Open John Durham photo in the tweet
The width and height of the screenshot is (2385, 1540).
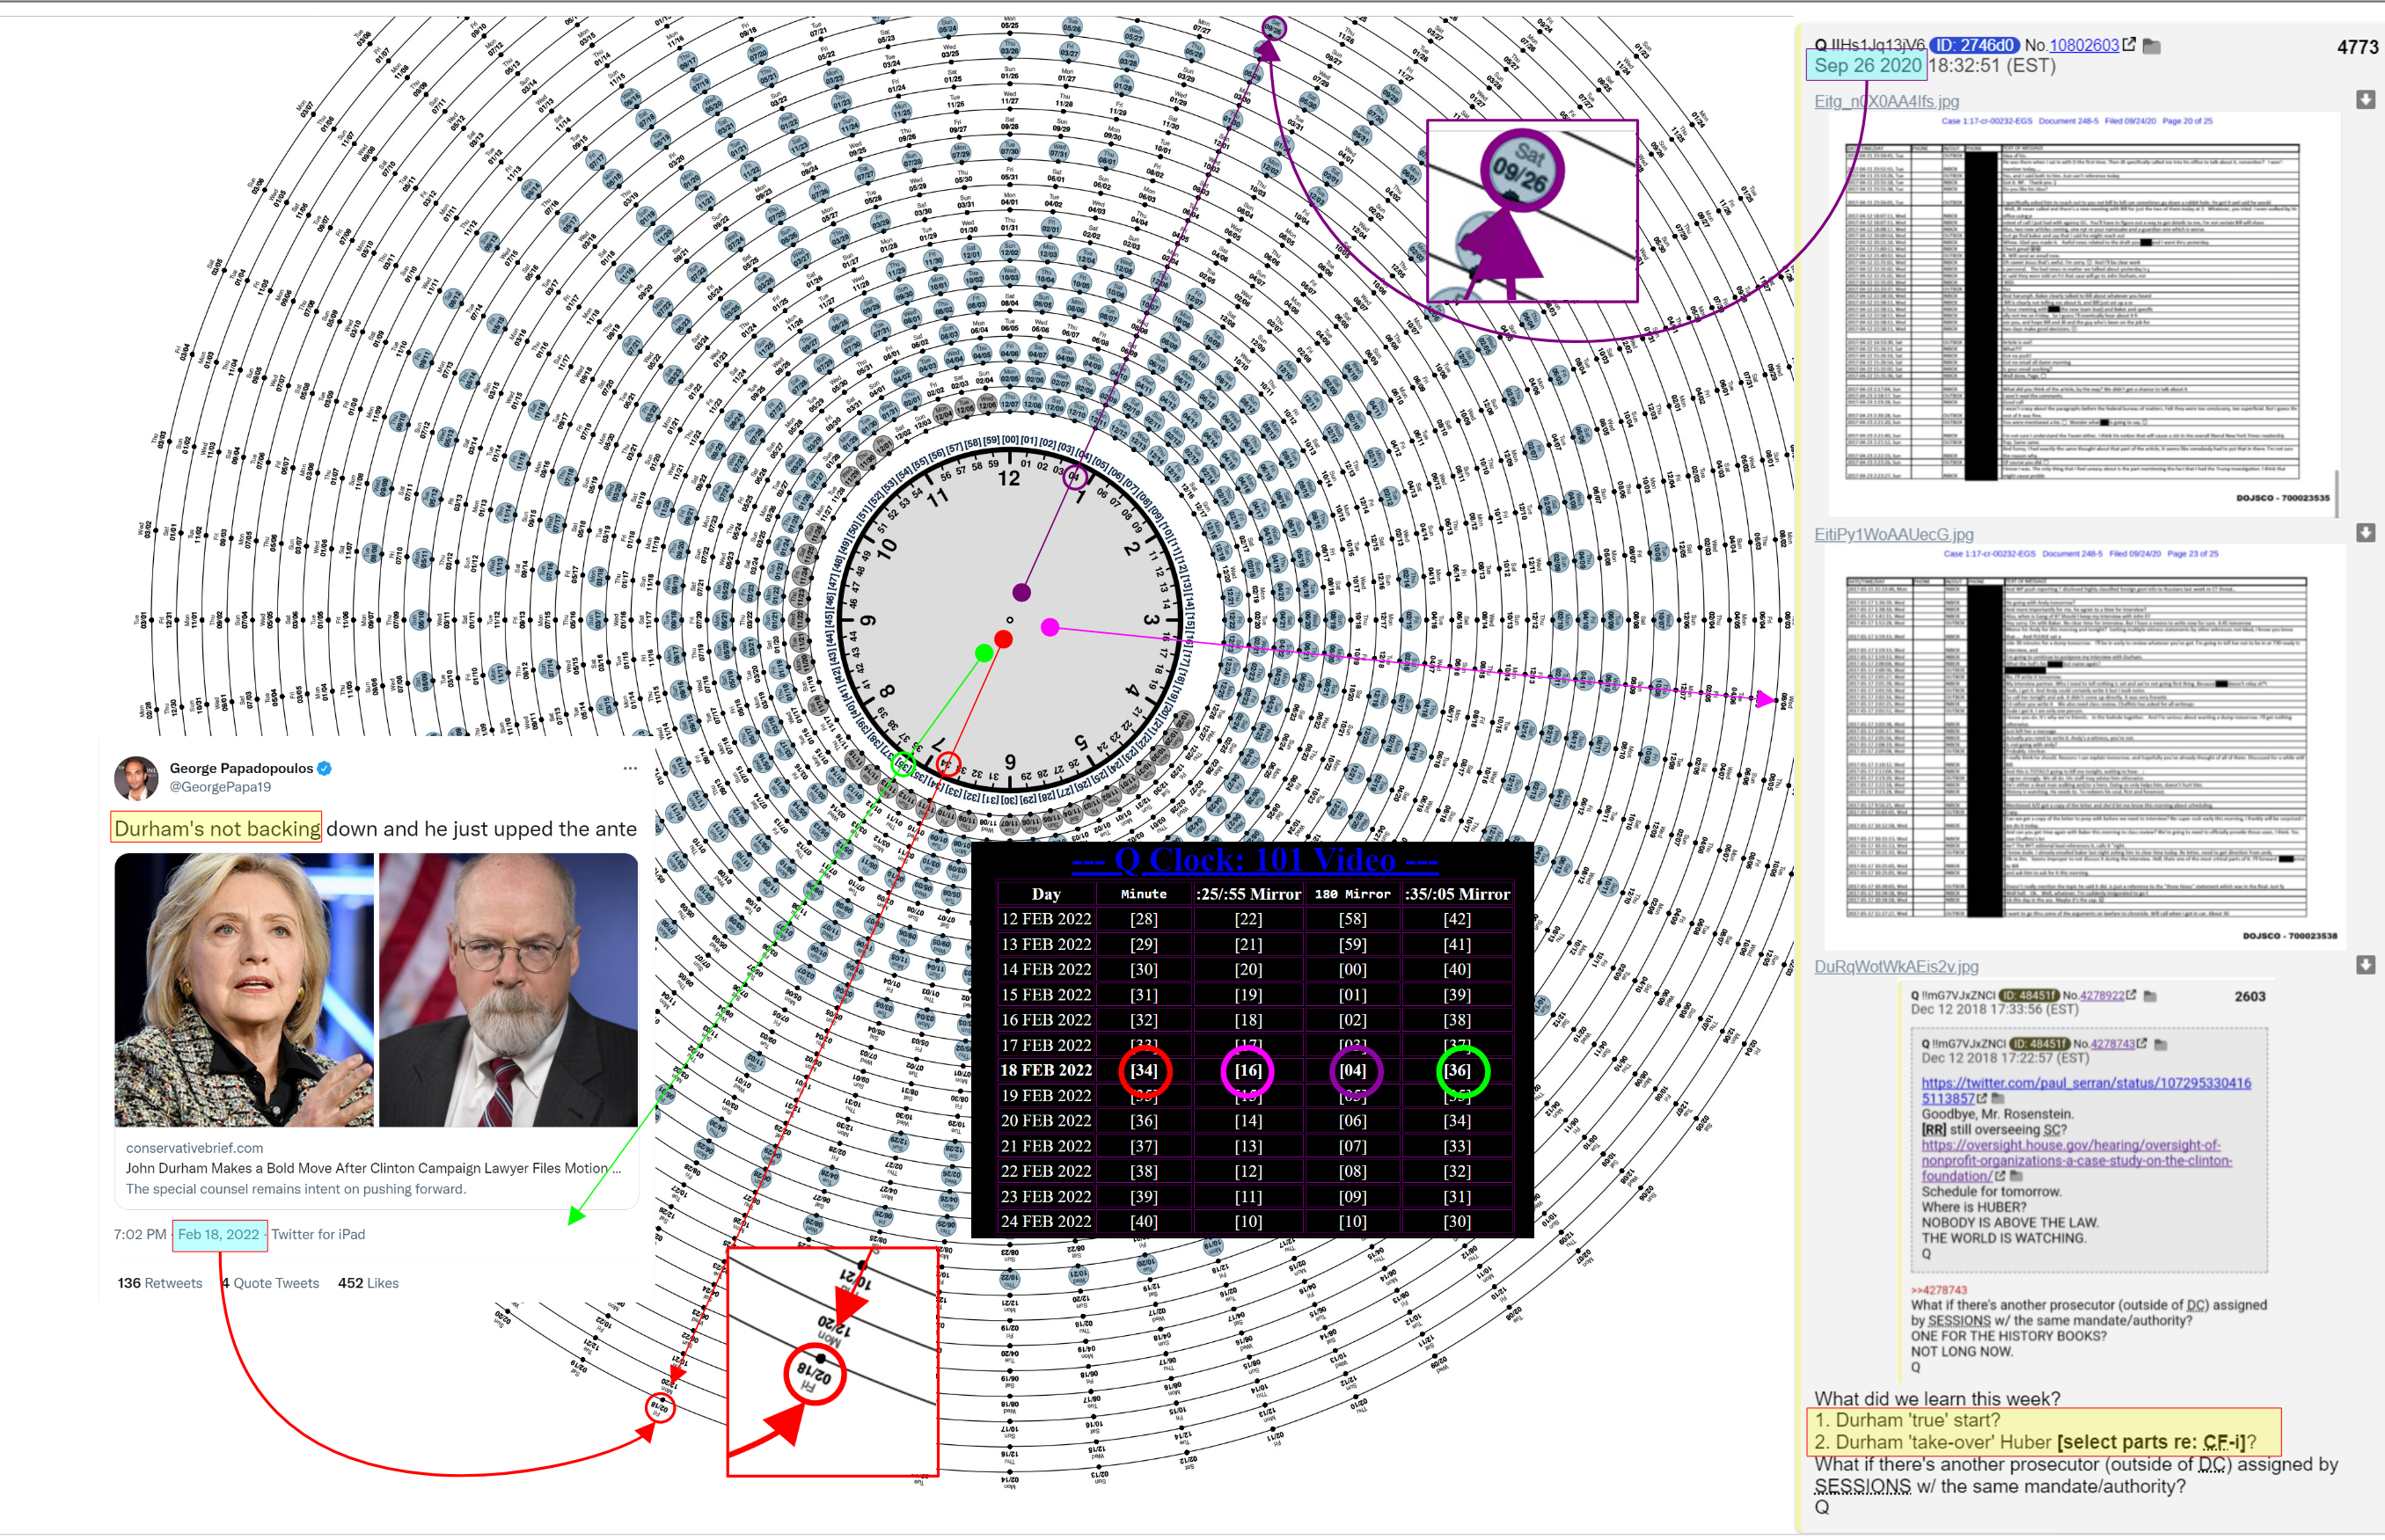(x=508, y=989)
